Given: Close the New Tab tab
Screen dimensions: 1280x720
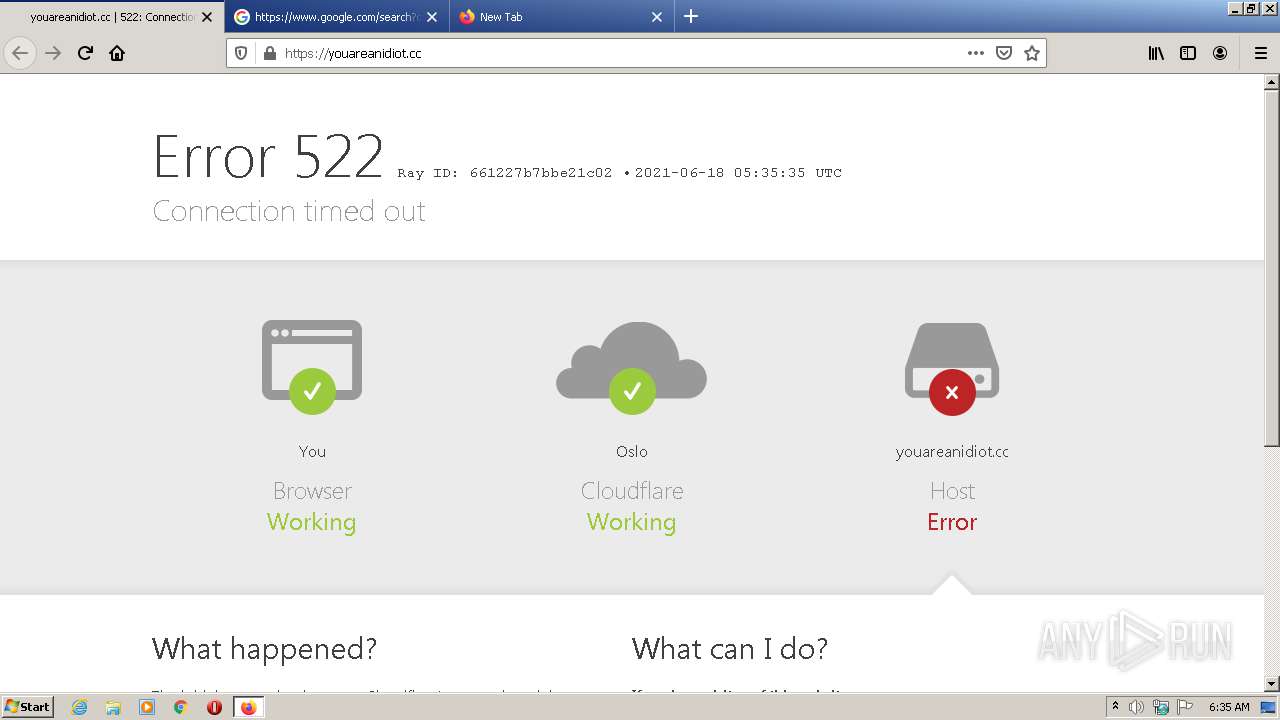Looking at the screenshot, I should (x=657, y=17).
